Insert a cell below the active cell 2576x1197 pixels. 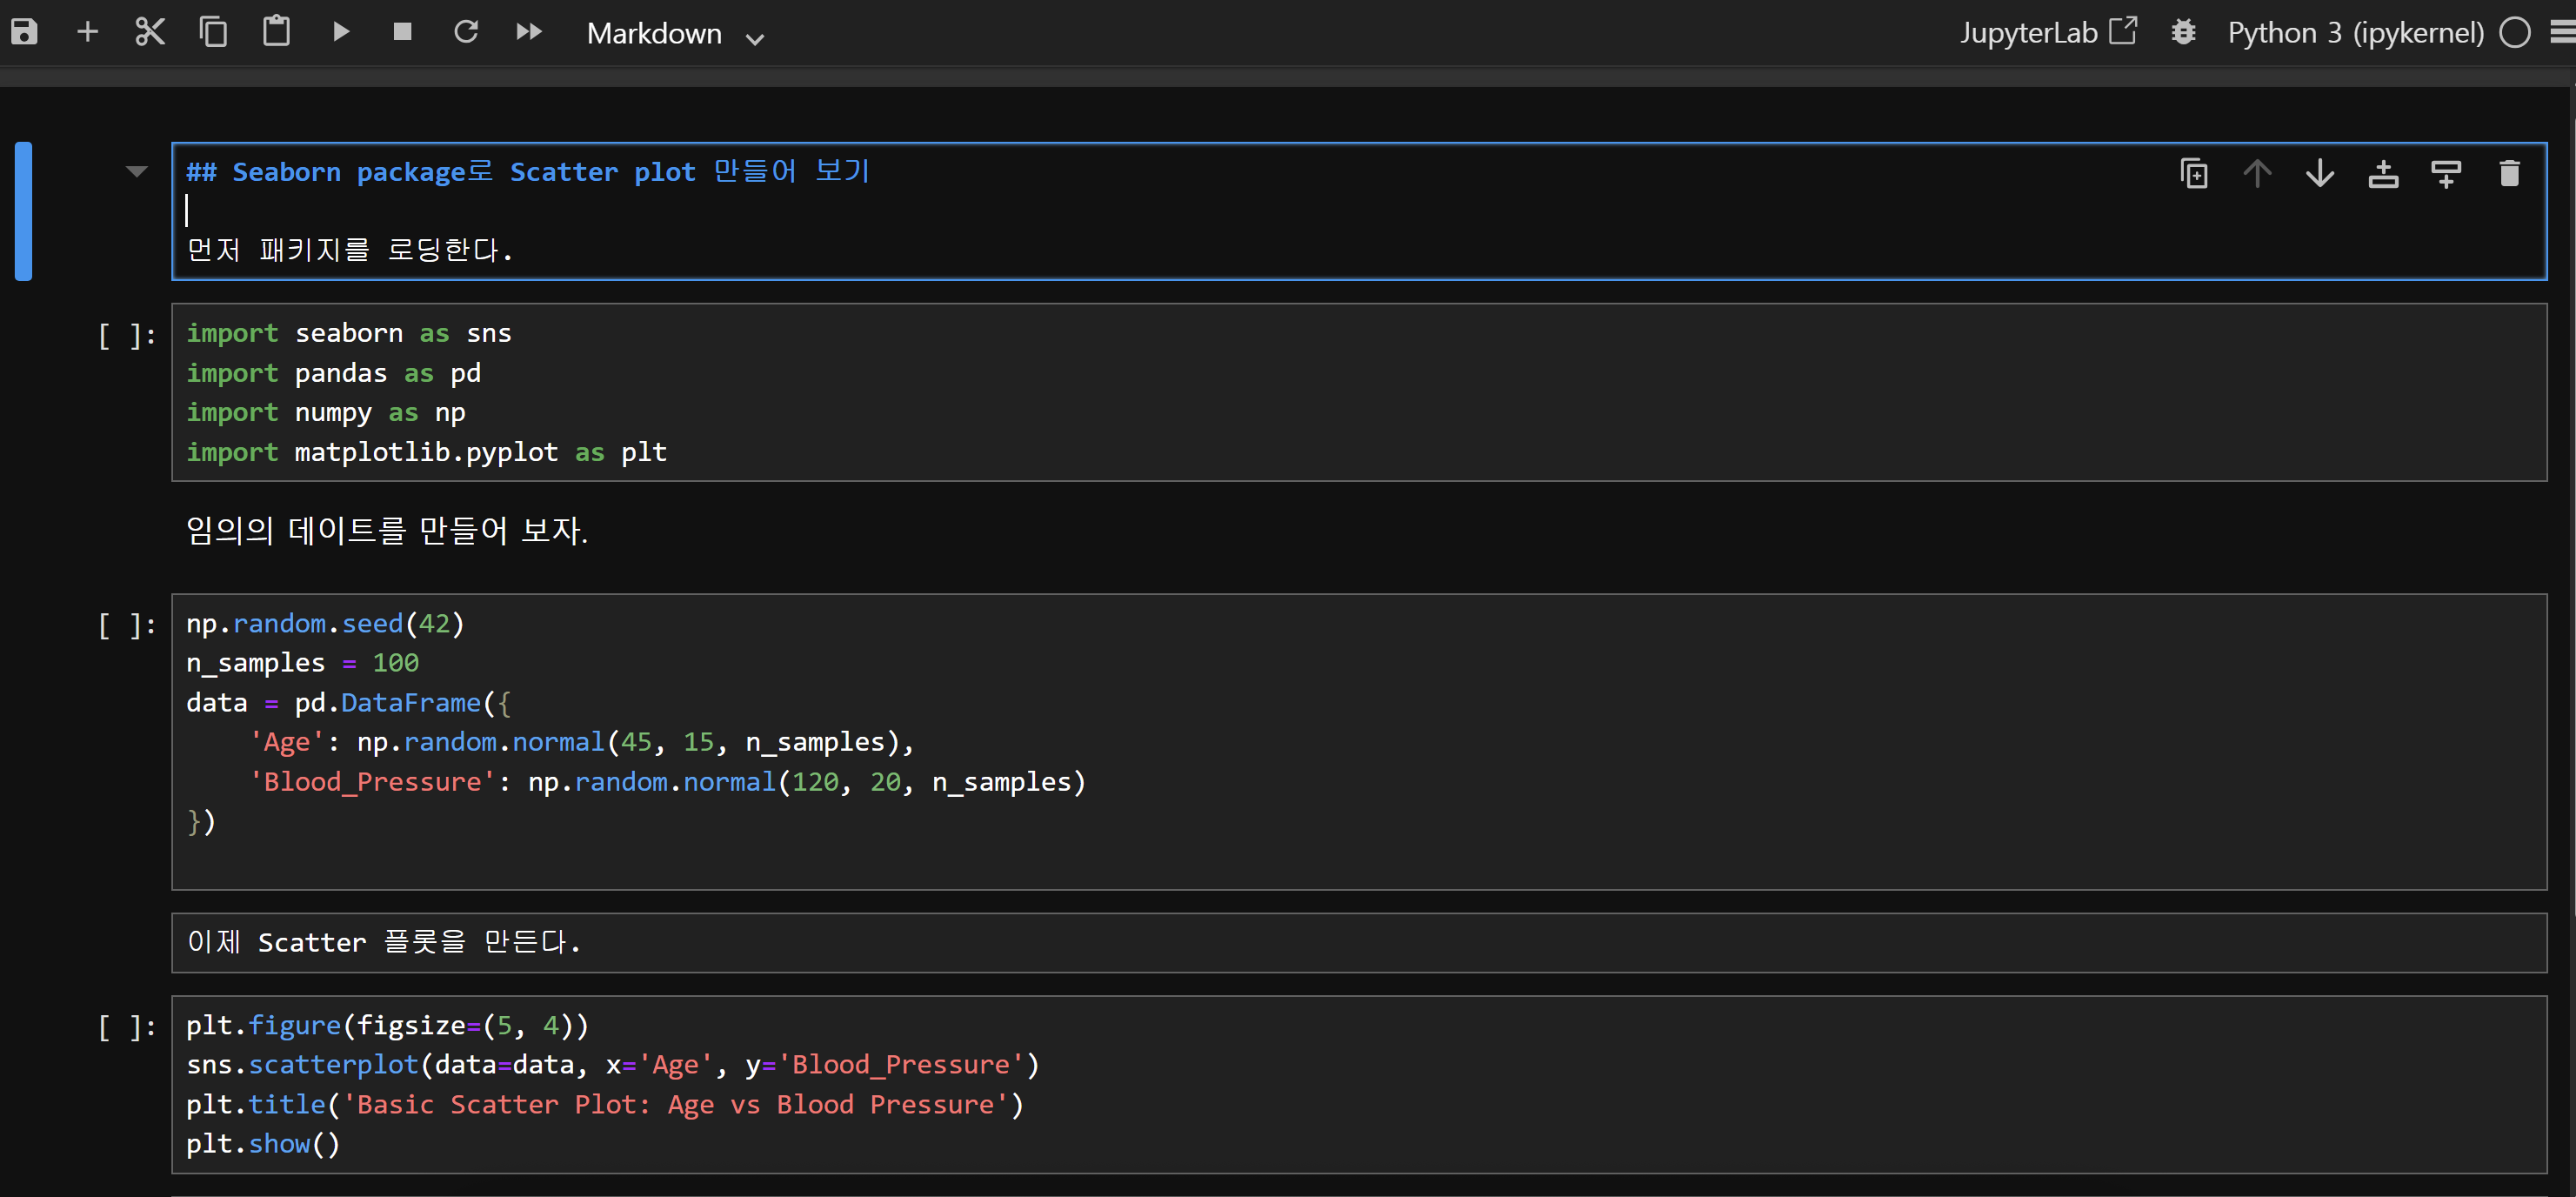[2446, 174]
